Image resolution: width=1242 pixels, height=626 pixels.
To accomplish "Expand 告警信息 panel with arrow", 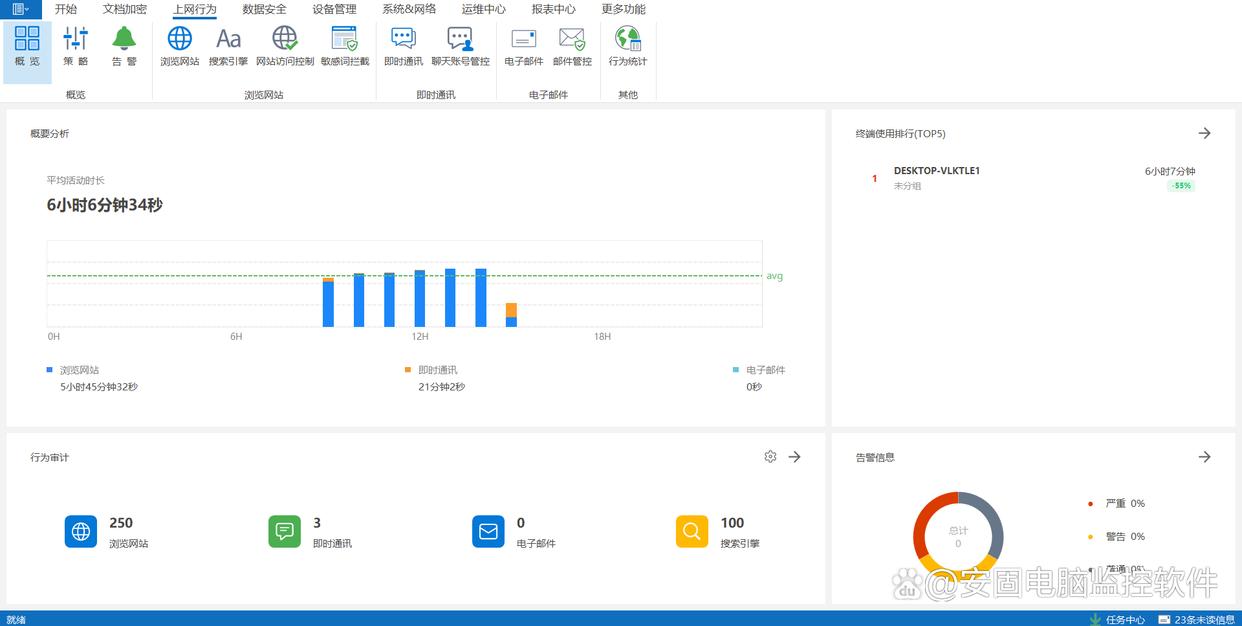I will click(x=1205, y=457).
